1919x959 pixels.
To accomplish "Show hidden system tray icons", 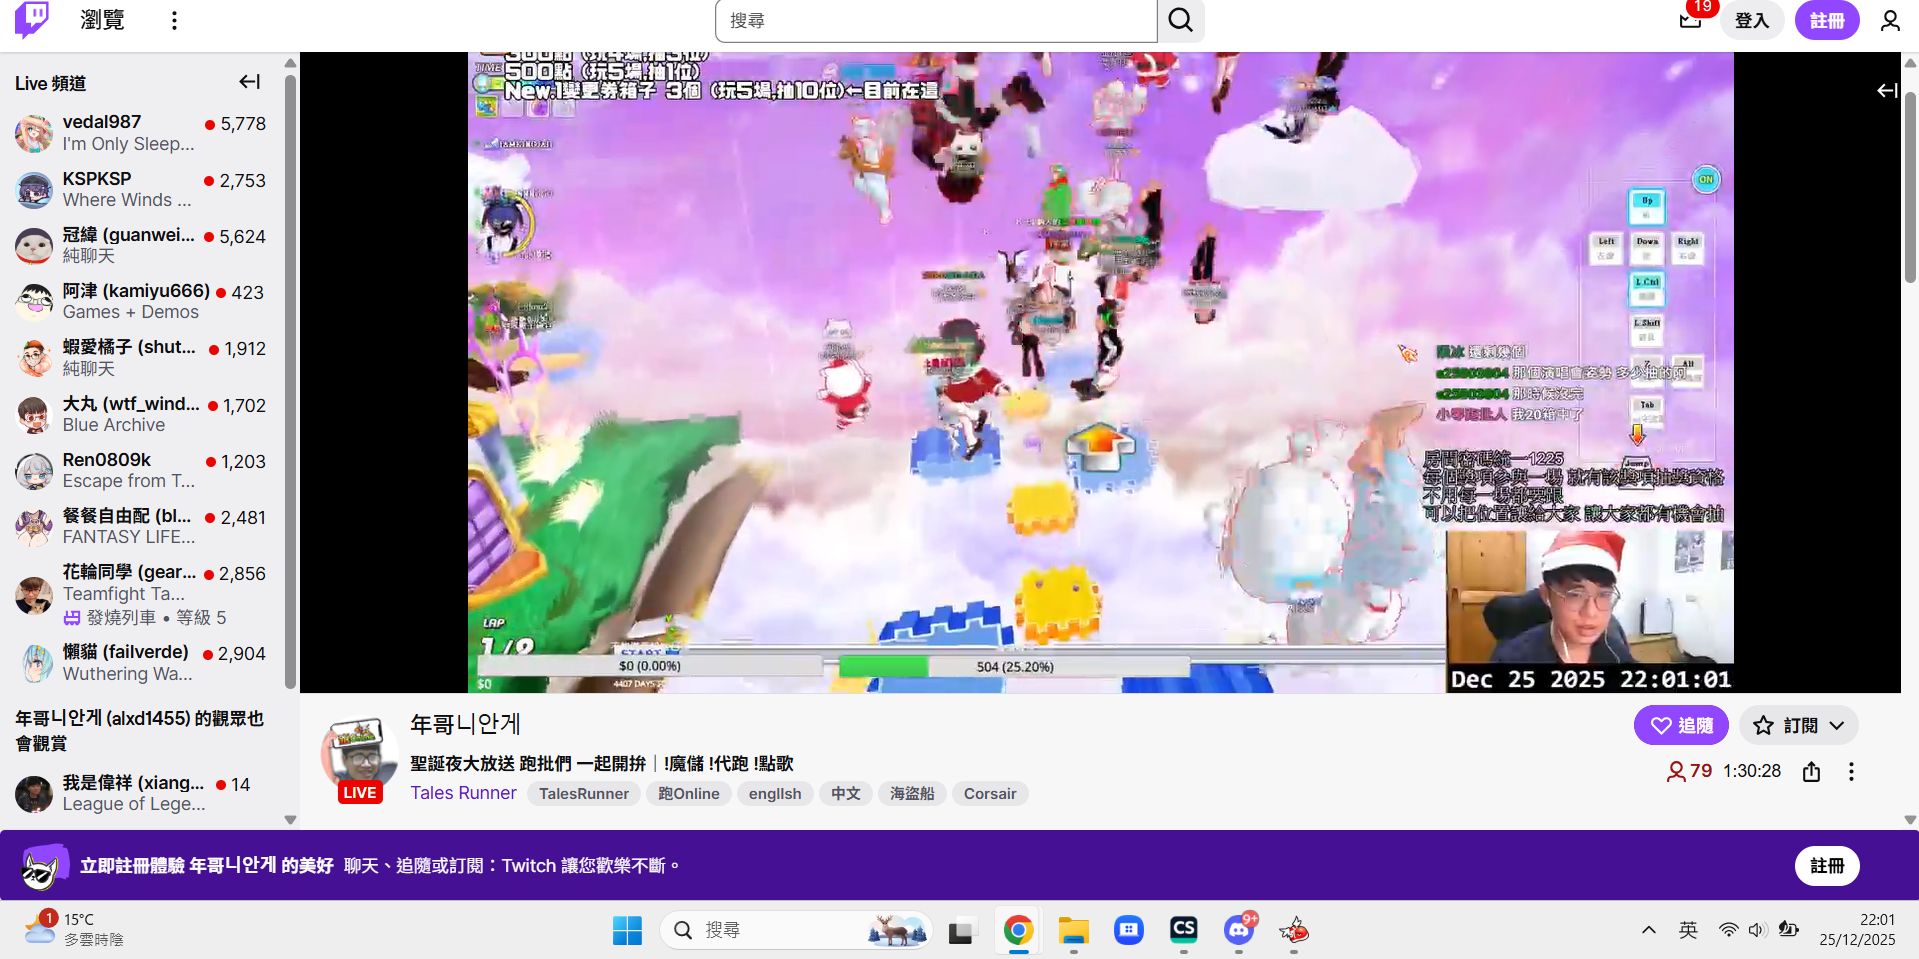I will tap(1648, 931).
